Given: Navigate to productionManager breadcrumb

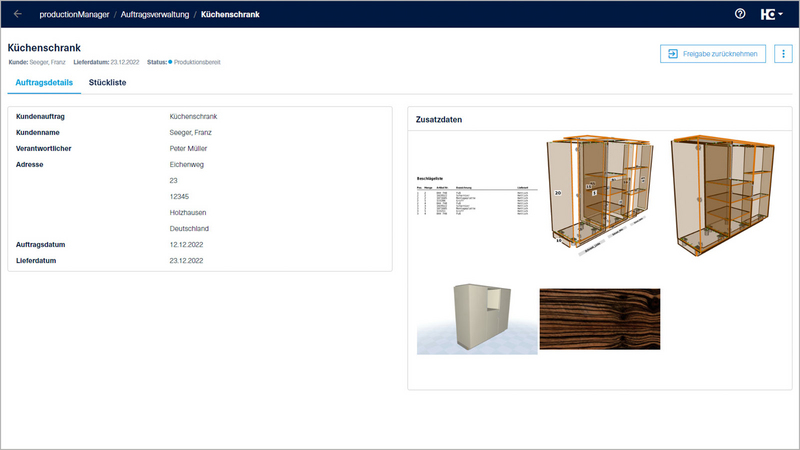Looking at the screenshot, I should point(74,14).
